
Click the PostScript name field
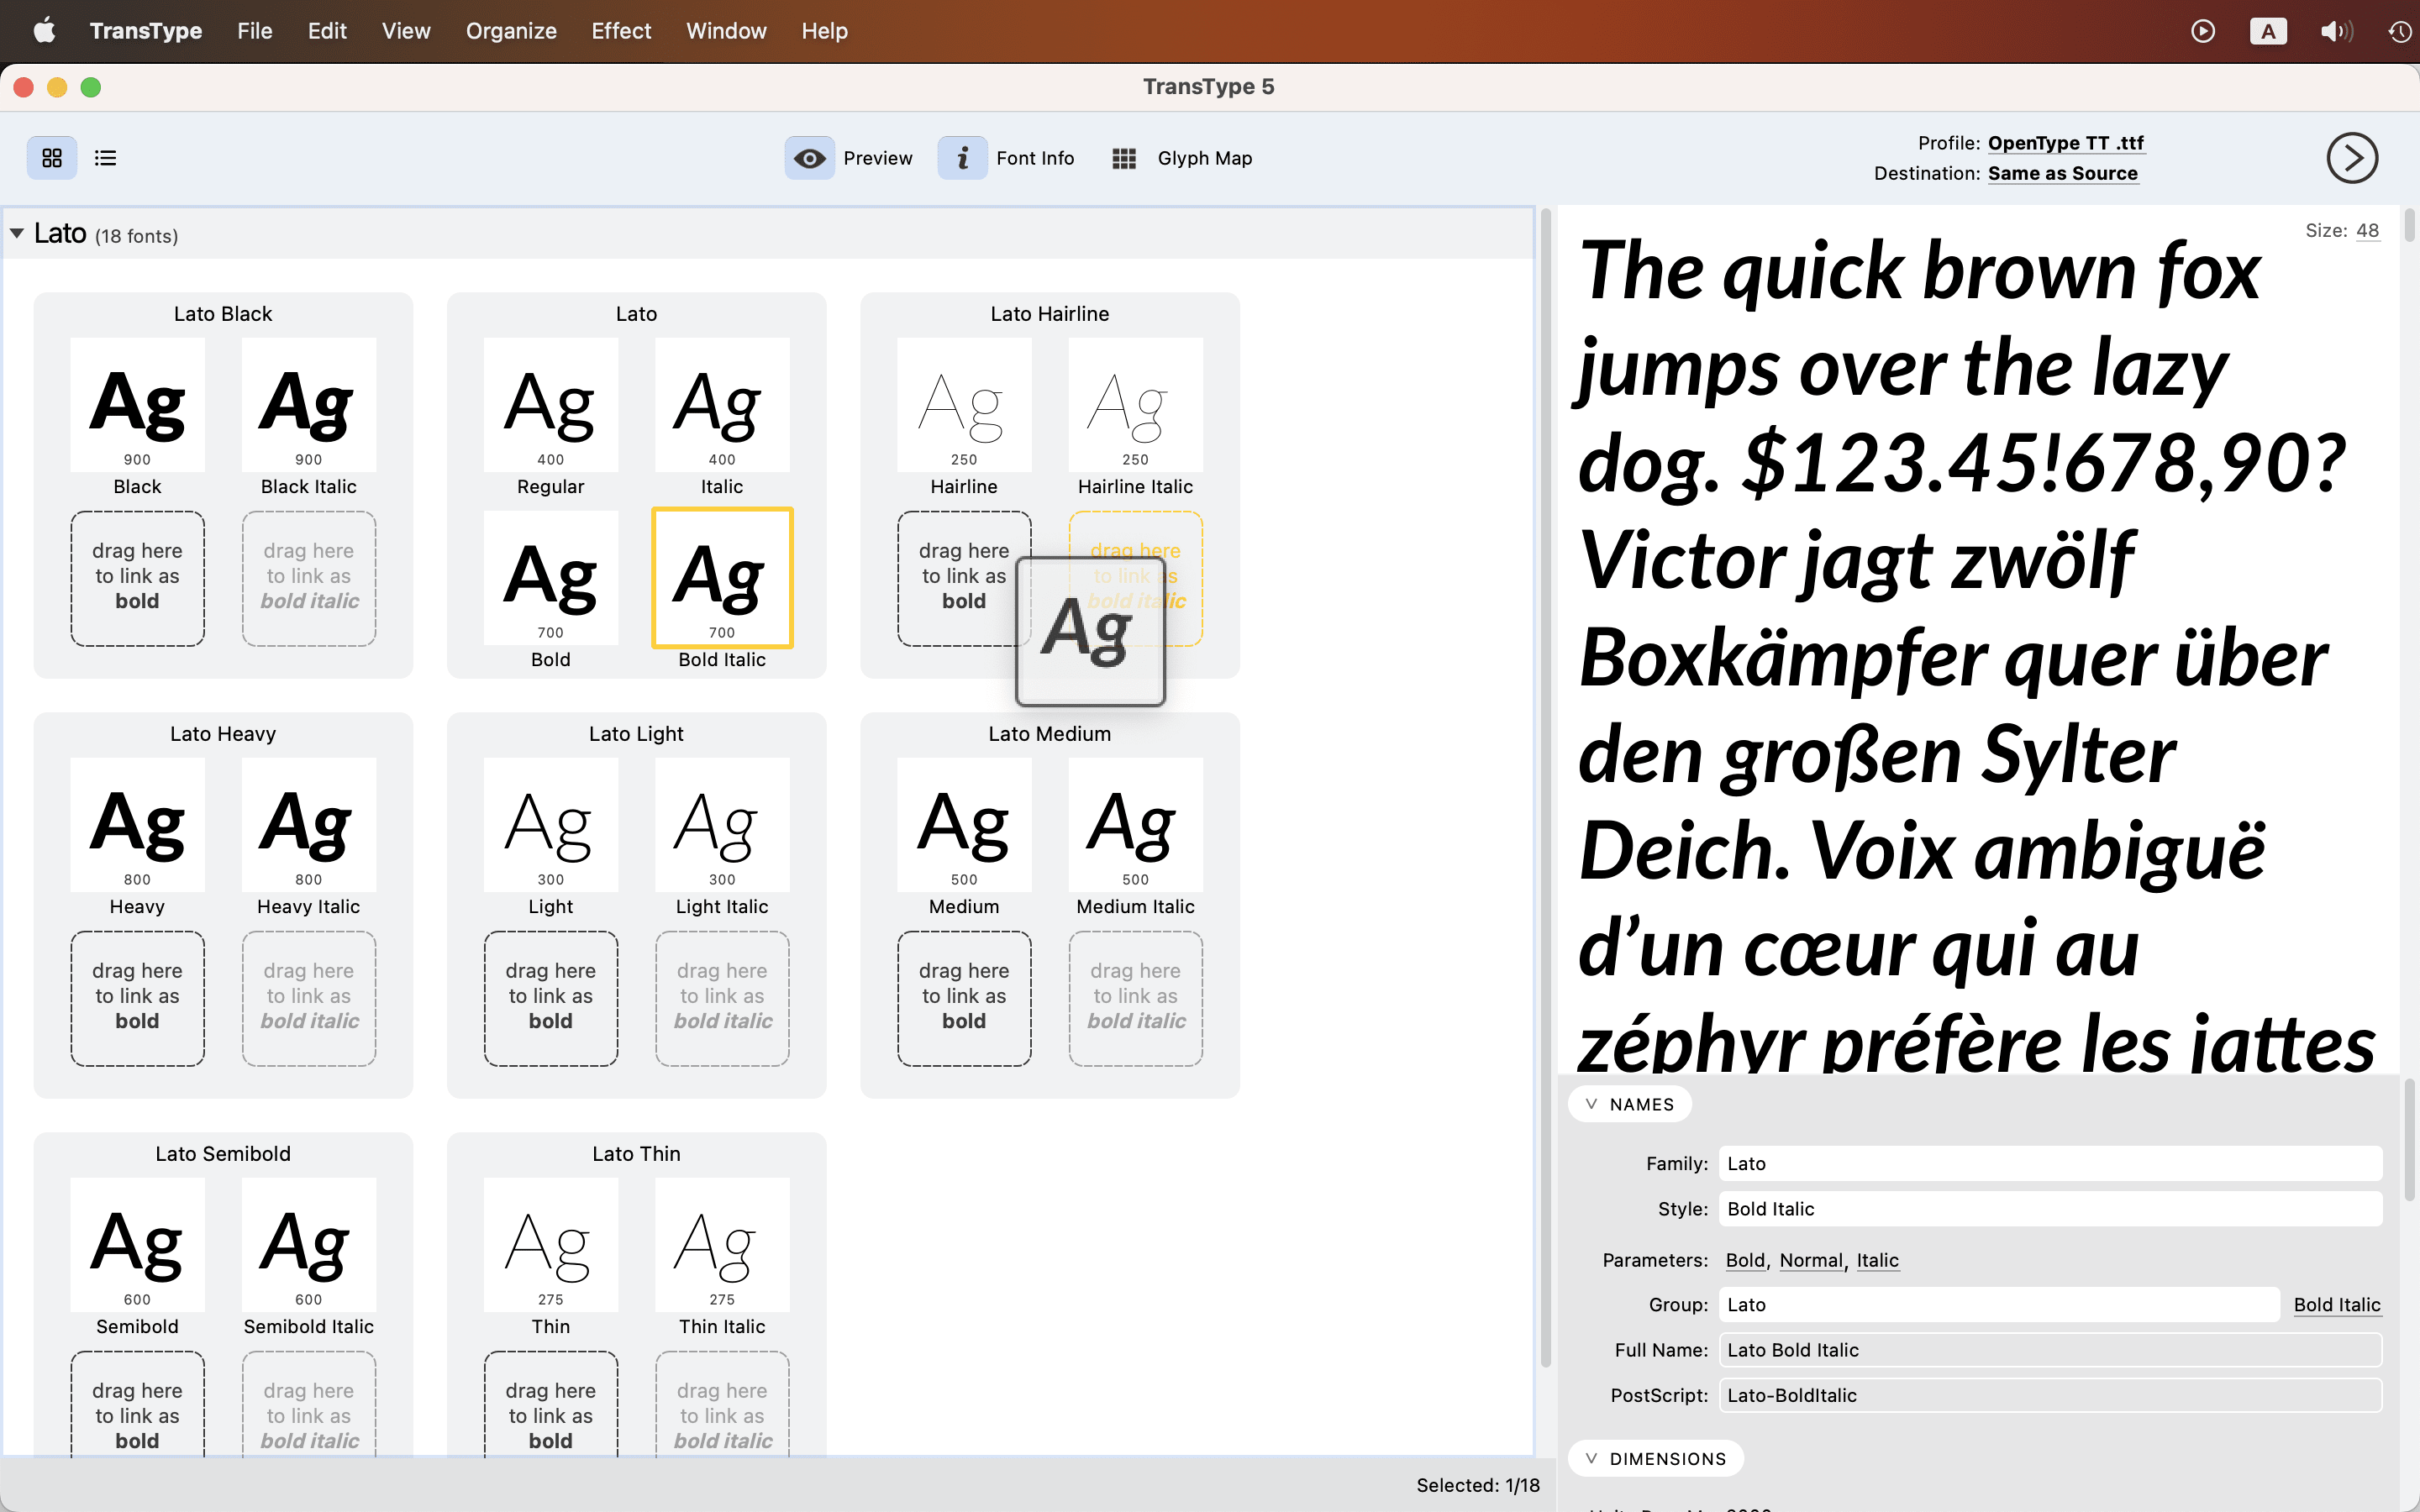click(2050, 1395)
